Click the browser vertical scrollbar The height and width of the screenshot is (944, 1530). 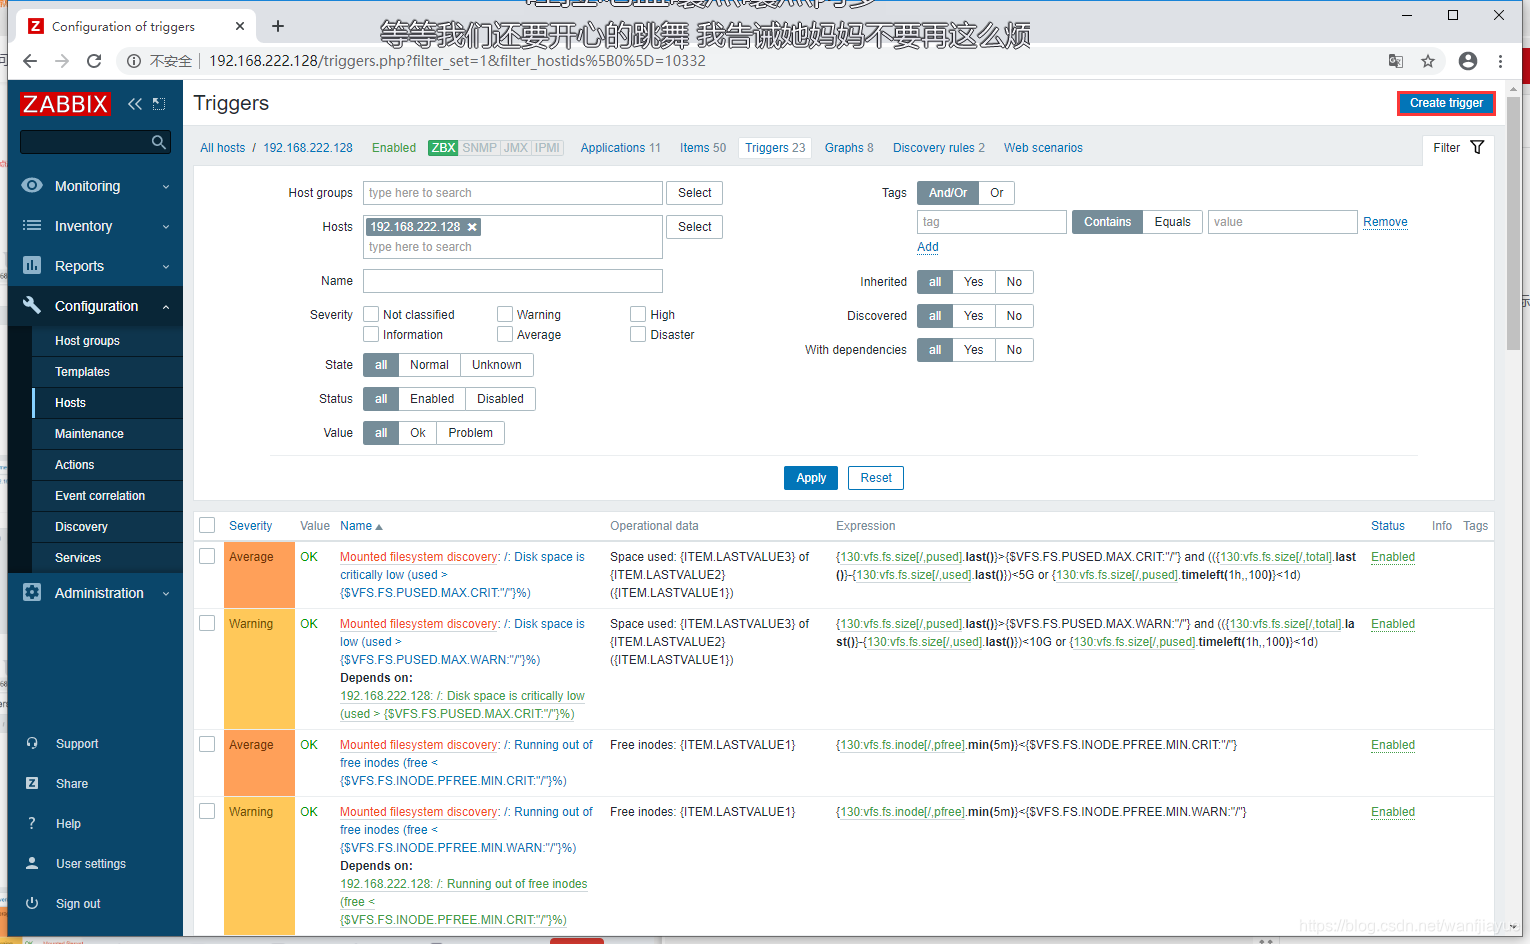(x=1513, y=224)
